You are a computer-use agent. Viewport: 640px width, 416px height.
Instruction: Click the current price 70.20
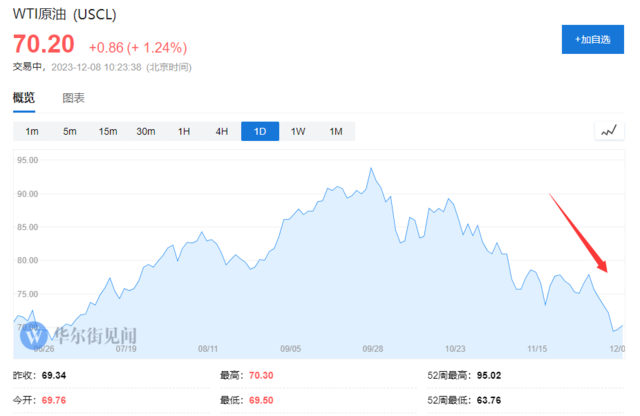44,46
